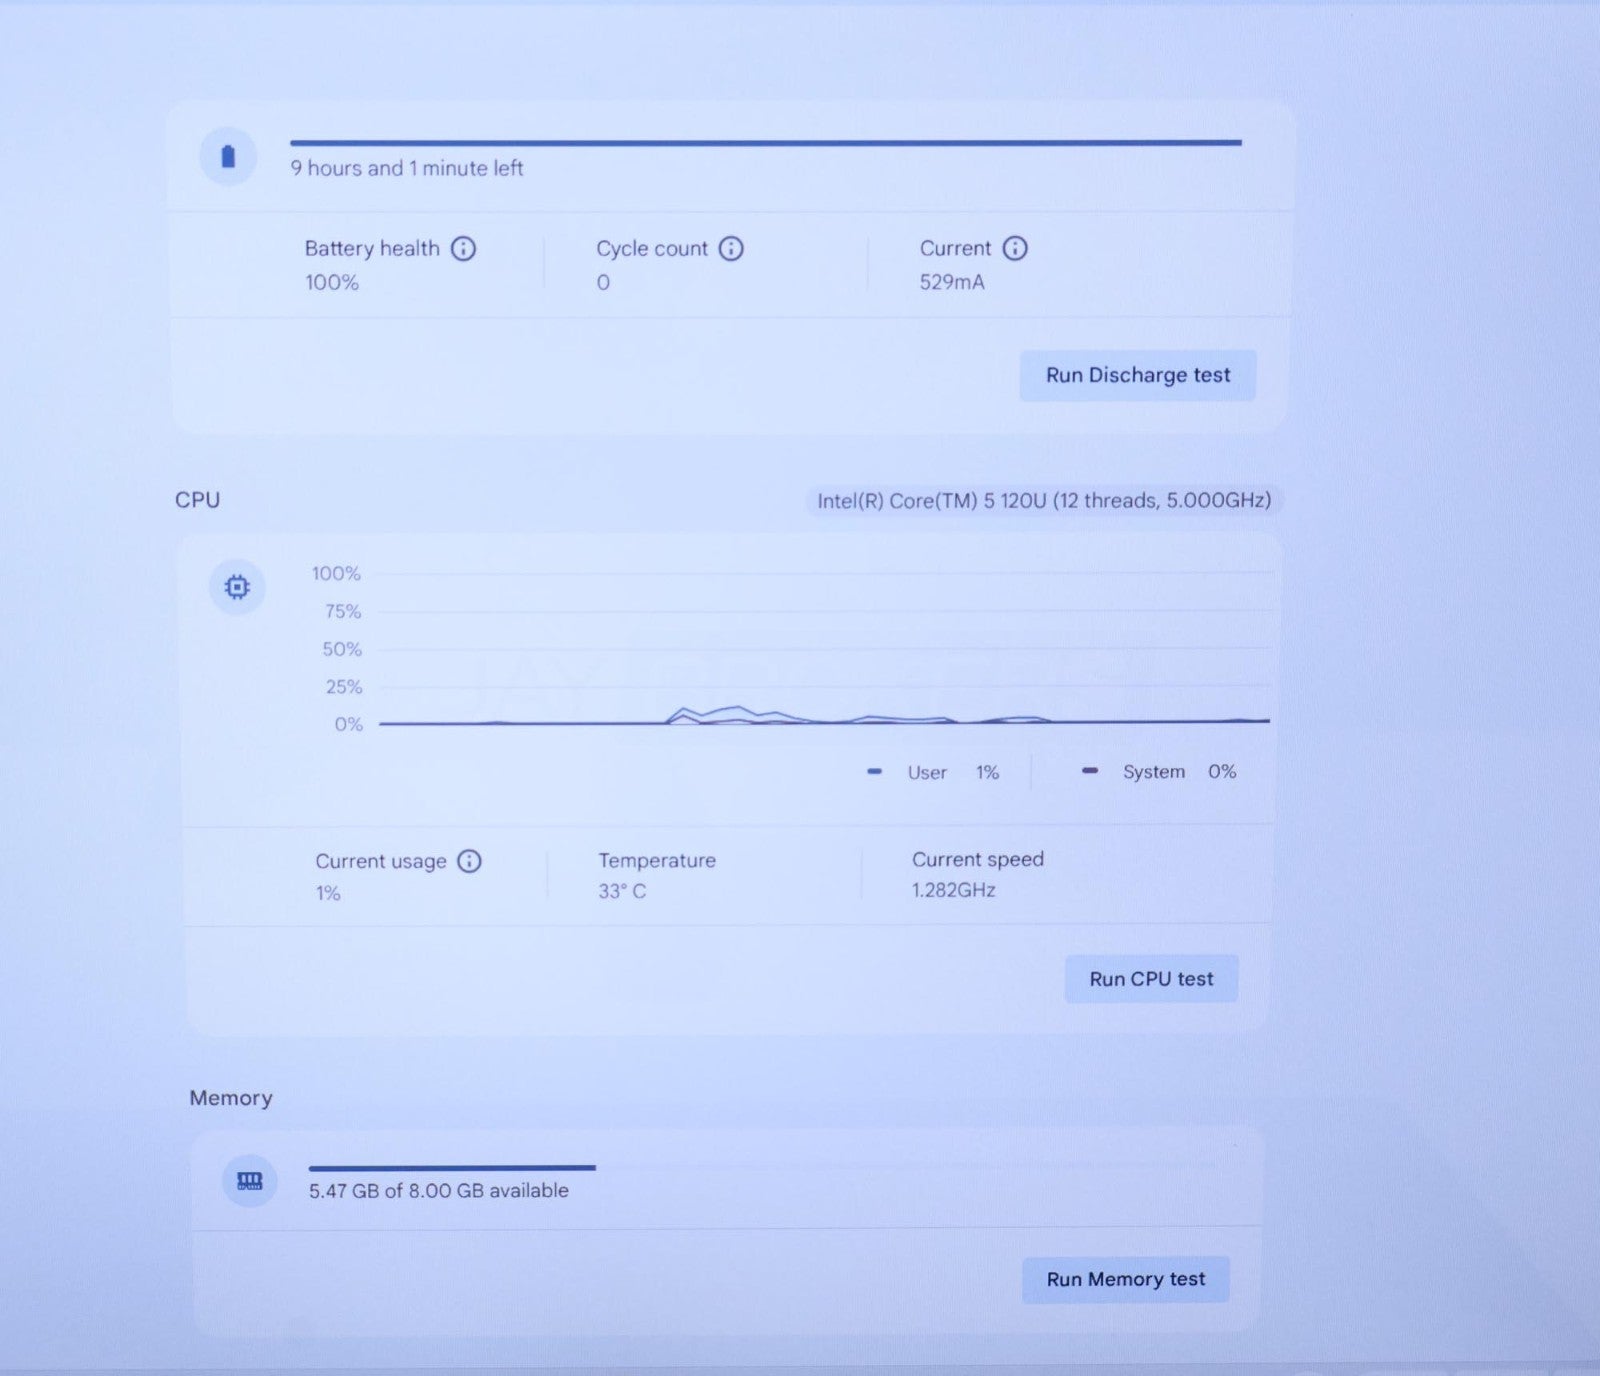
Task: Click the CPU chip icon
Action: point(237,587)
